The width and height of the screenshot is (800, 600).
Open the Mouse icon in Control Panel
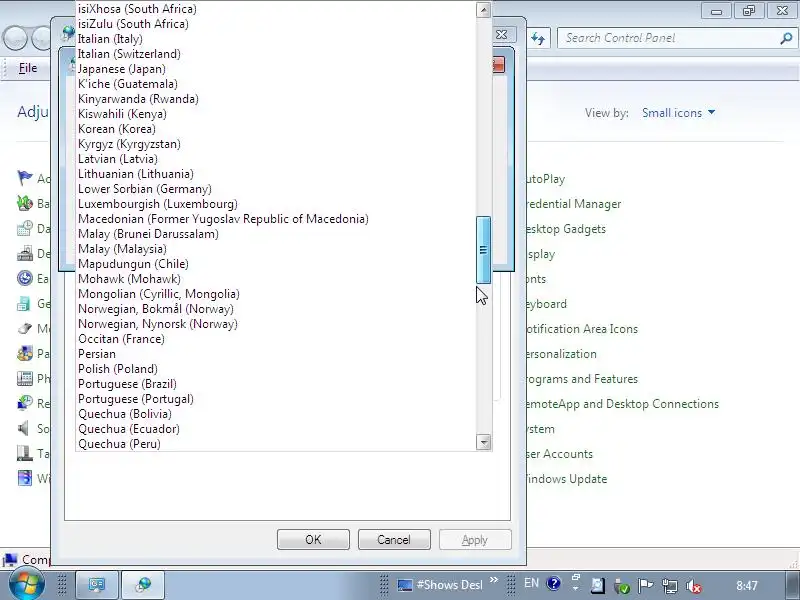pyautogui.click(x=24, y=328)
